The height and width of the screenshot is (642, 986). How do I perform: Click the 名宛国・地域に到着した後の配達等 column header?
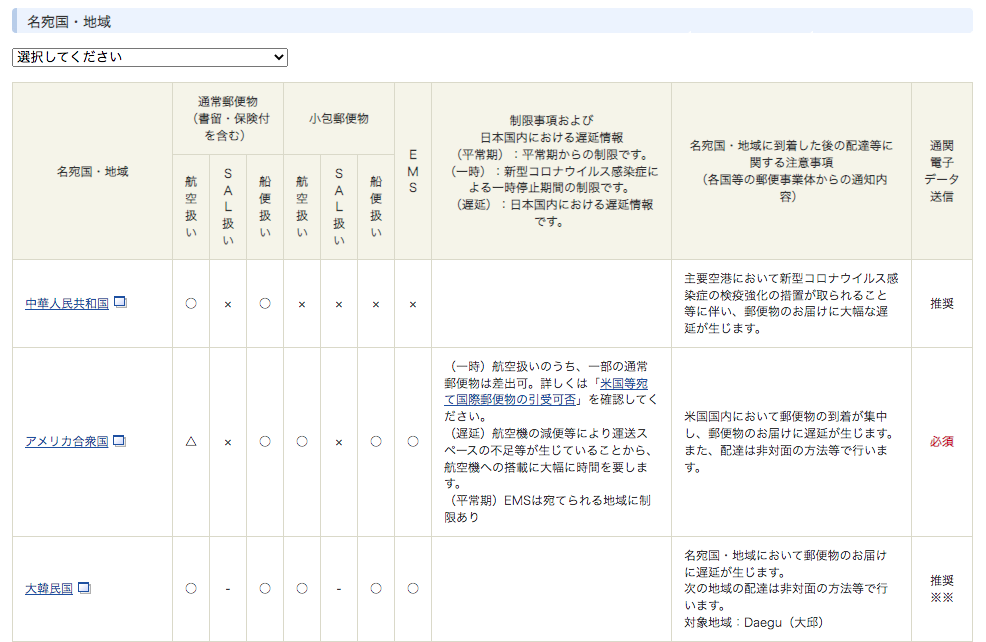791,171
